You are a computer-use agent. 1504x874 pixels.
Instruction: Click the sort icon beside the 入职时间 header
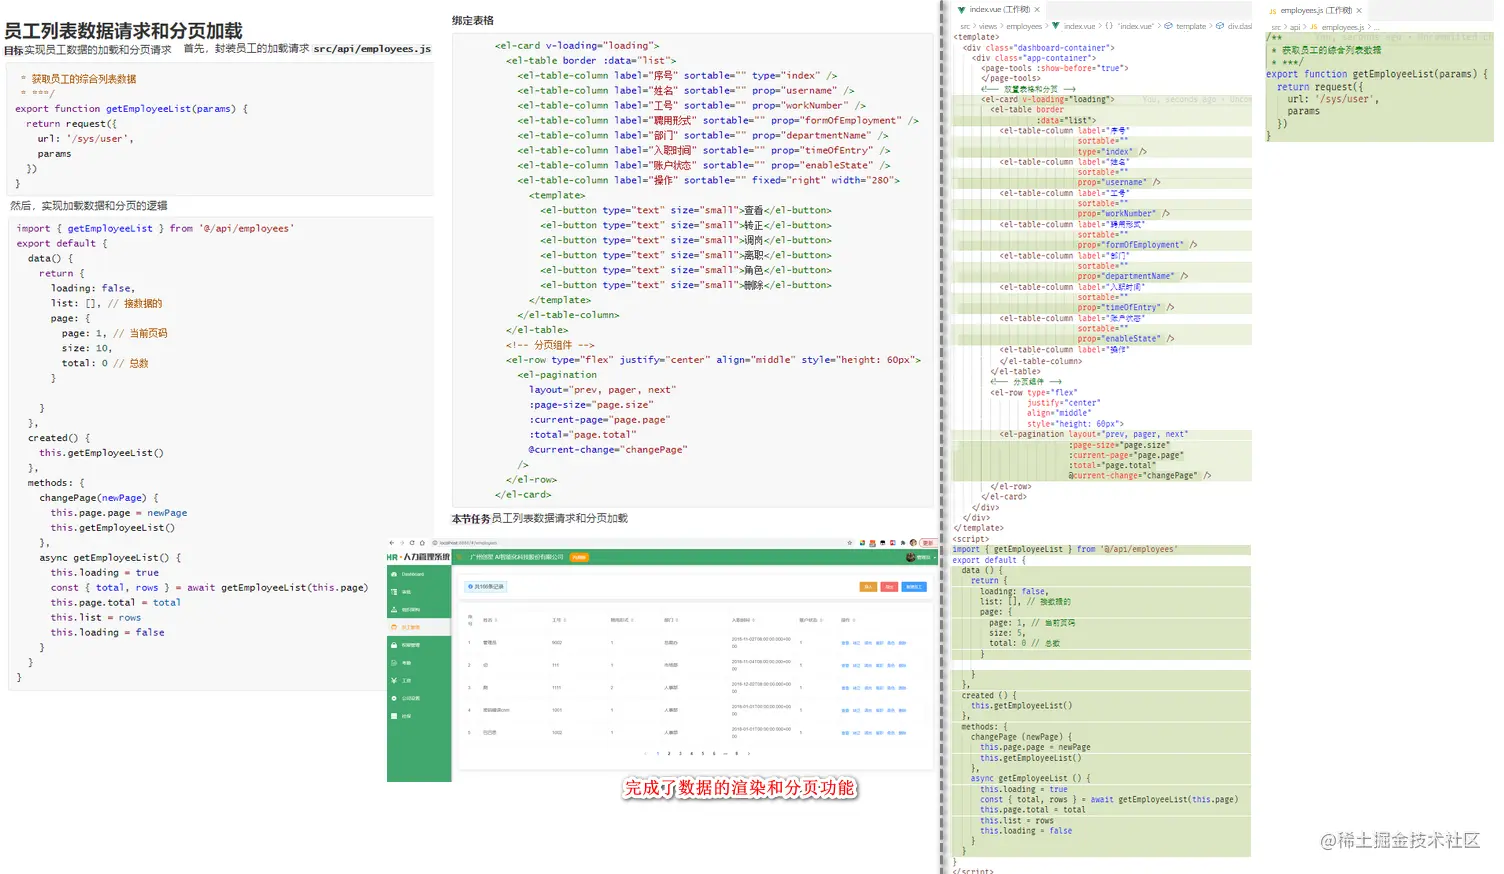click(x=754, y=620)
